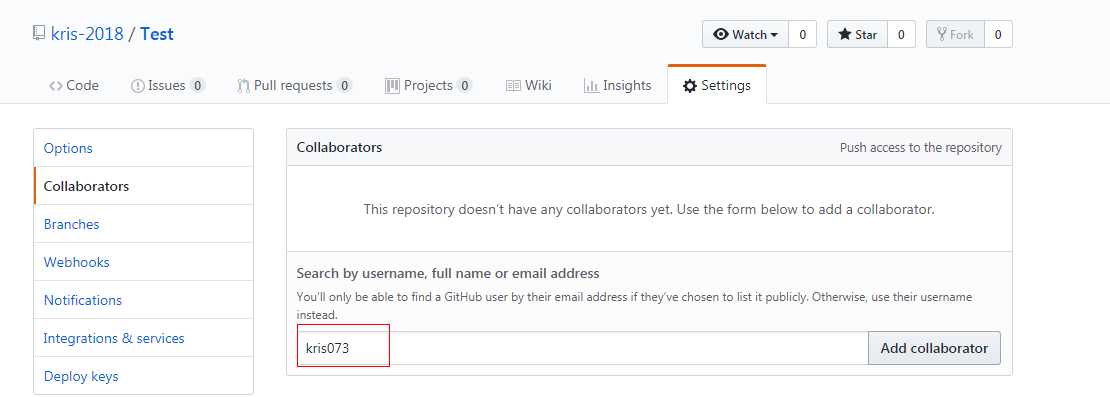
Task: Click the collaborator search field containing kris073
Action: pyautogui.click(x=583, y=348)
